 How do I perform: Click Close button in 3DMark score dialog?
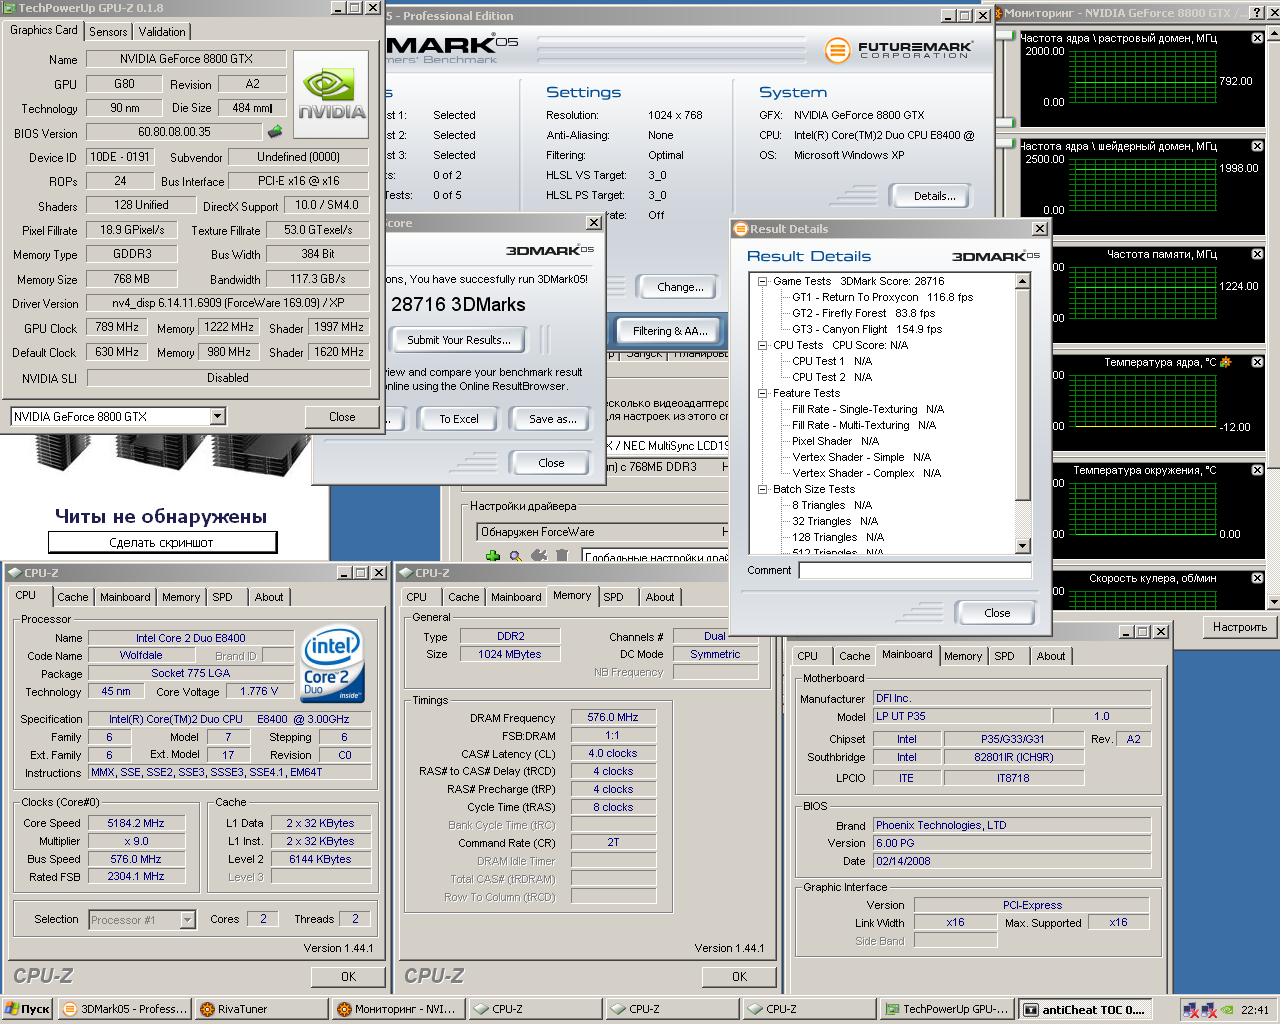tap(551, 463)
